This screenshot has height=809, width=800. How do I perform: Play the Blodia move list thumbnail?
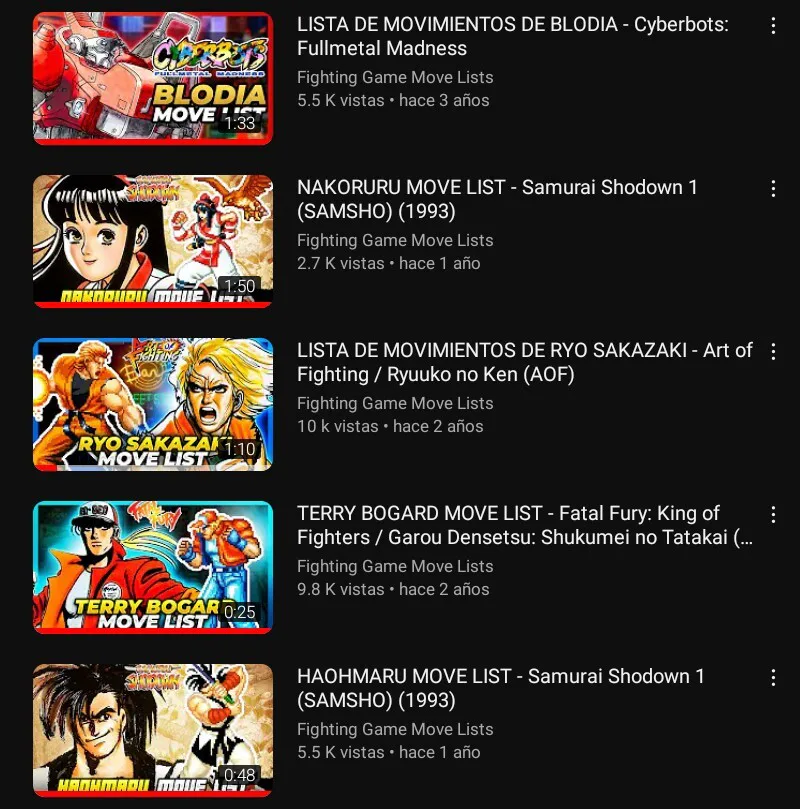(153, 78)
